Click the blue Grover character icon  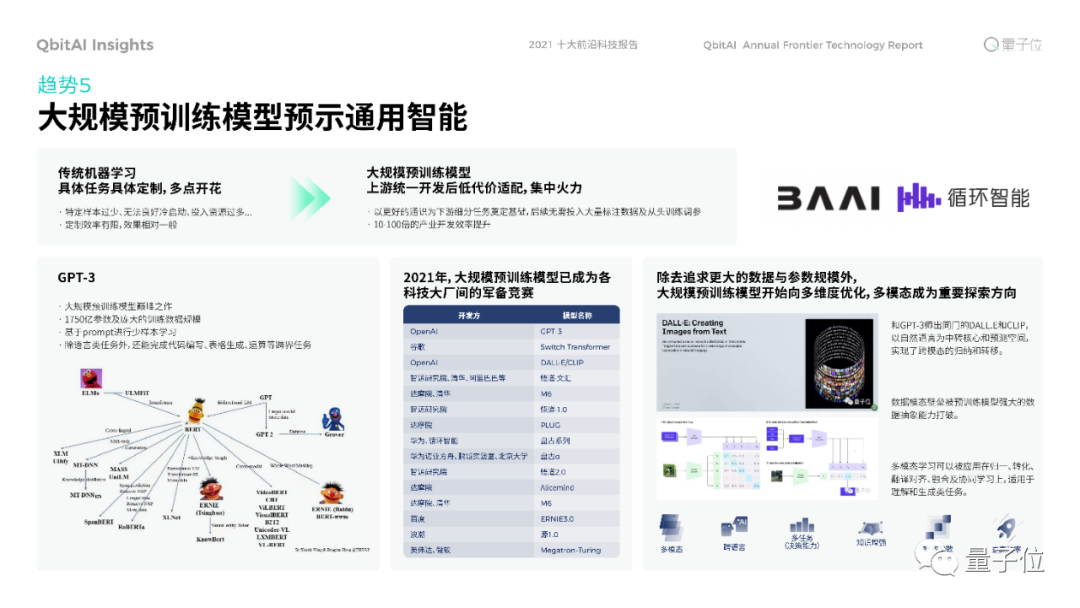pyautogui.click(x=333, y=419)
